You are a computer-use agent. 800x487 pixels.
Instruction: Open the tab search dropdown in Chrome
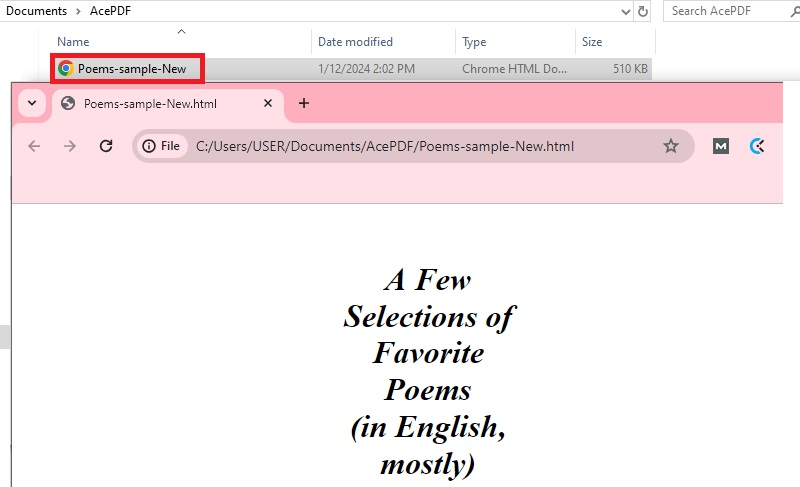pyautogui.click(x=32, y=104)
